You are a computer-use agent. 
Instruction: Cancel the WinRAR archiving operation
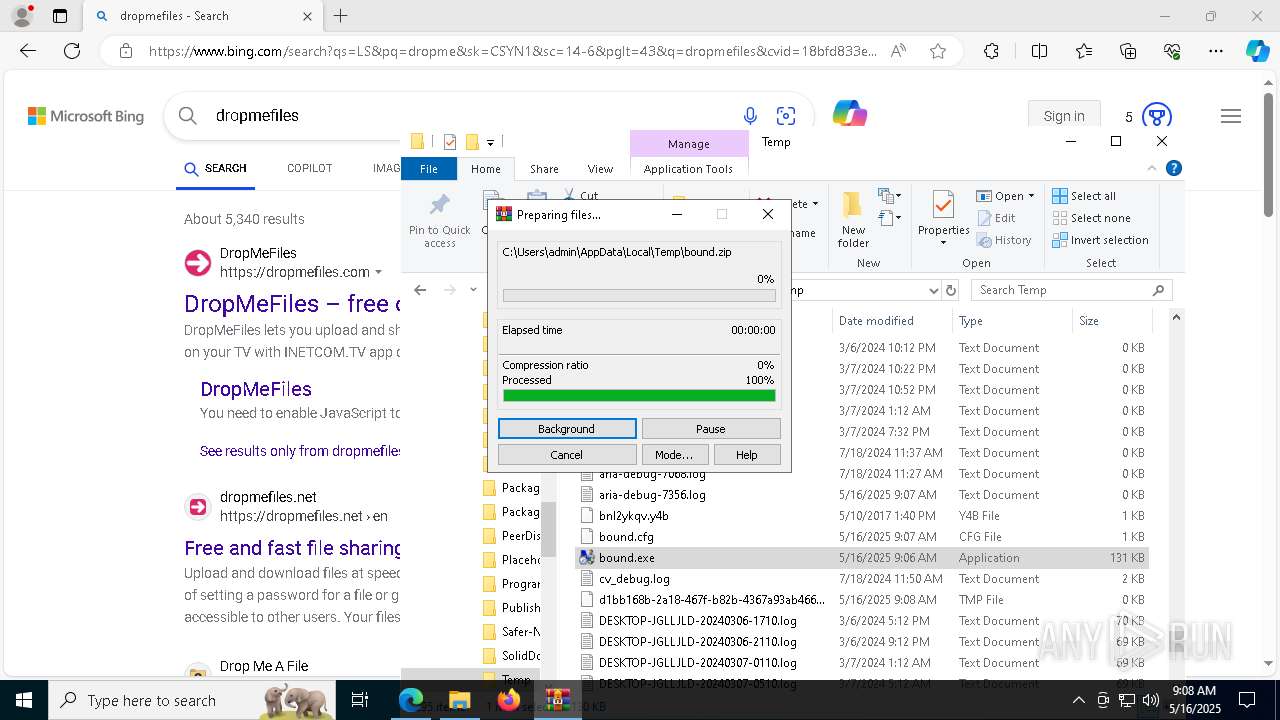click(566, 454)
